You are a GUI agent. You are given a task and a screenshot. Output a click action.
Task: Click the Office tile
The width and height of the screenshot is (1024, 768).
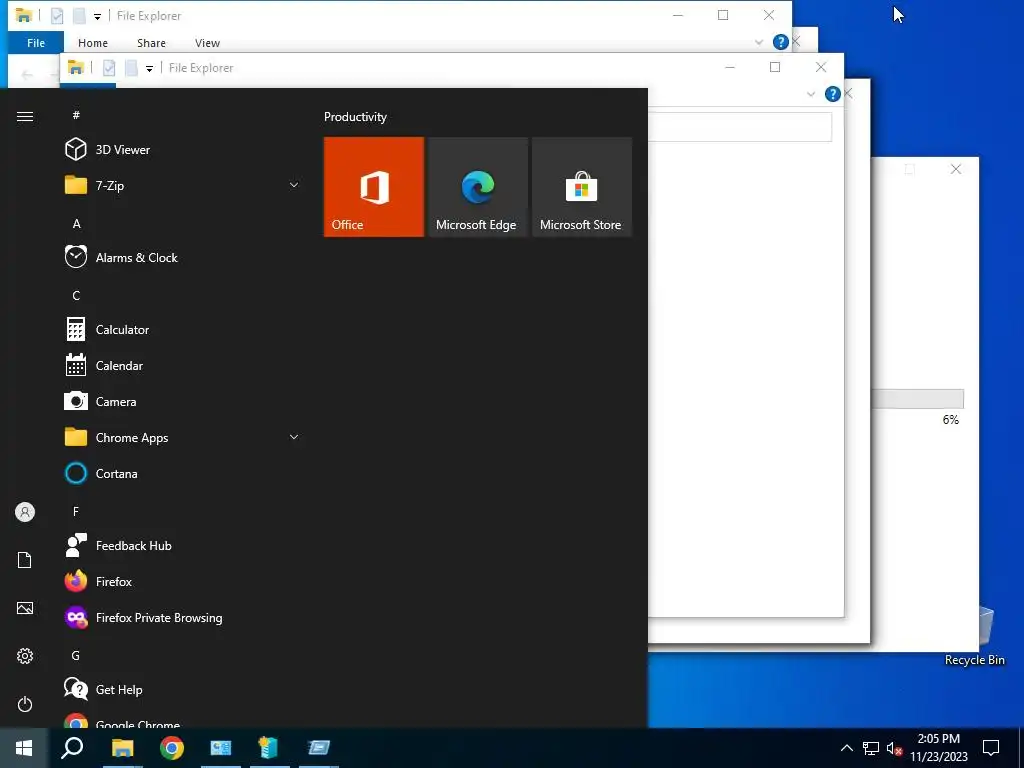(374, 187)
